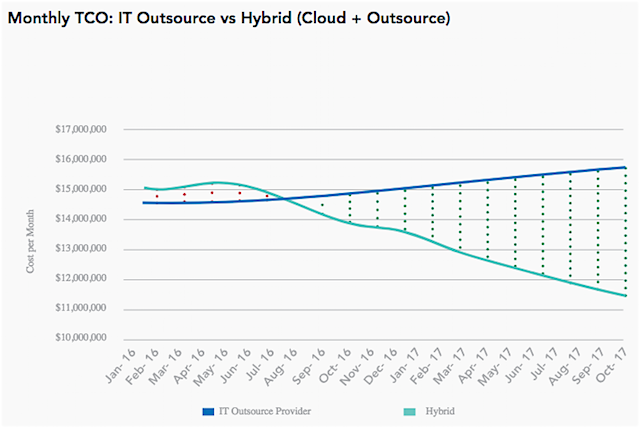Screen dimensions: 640x428
Task: Click IT Outsource line endpoint at Oct-17
Action: click(626, 167)
